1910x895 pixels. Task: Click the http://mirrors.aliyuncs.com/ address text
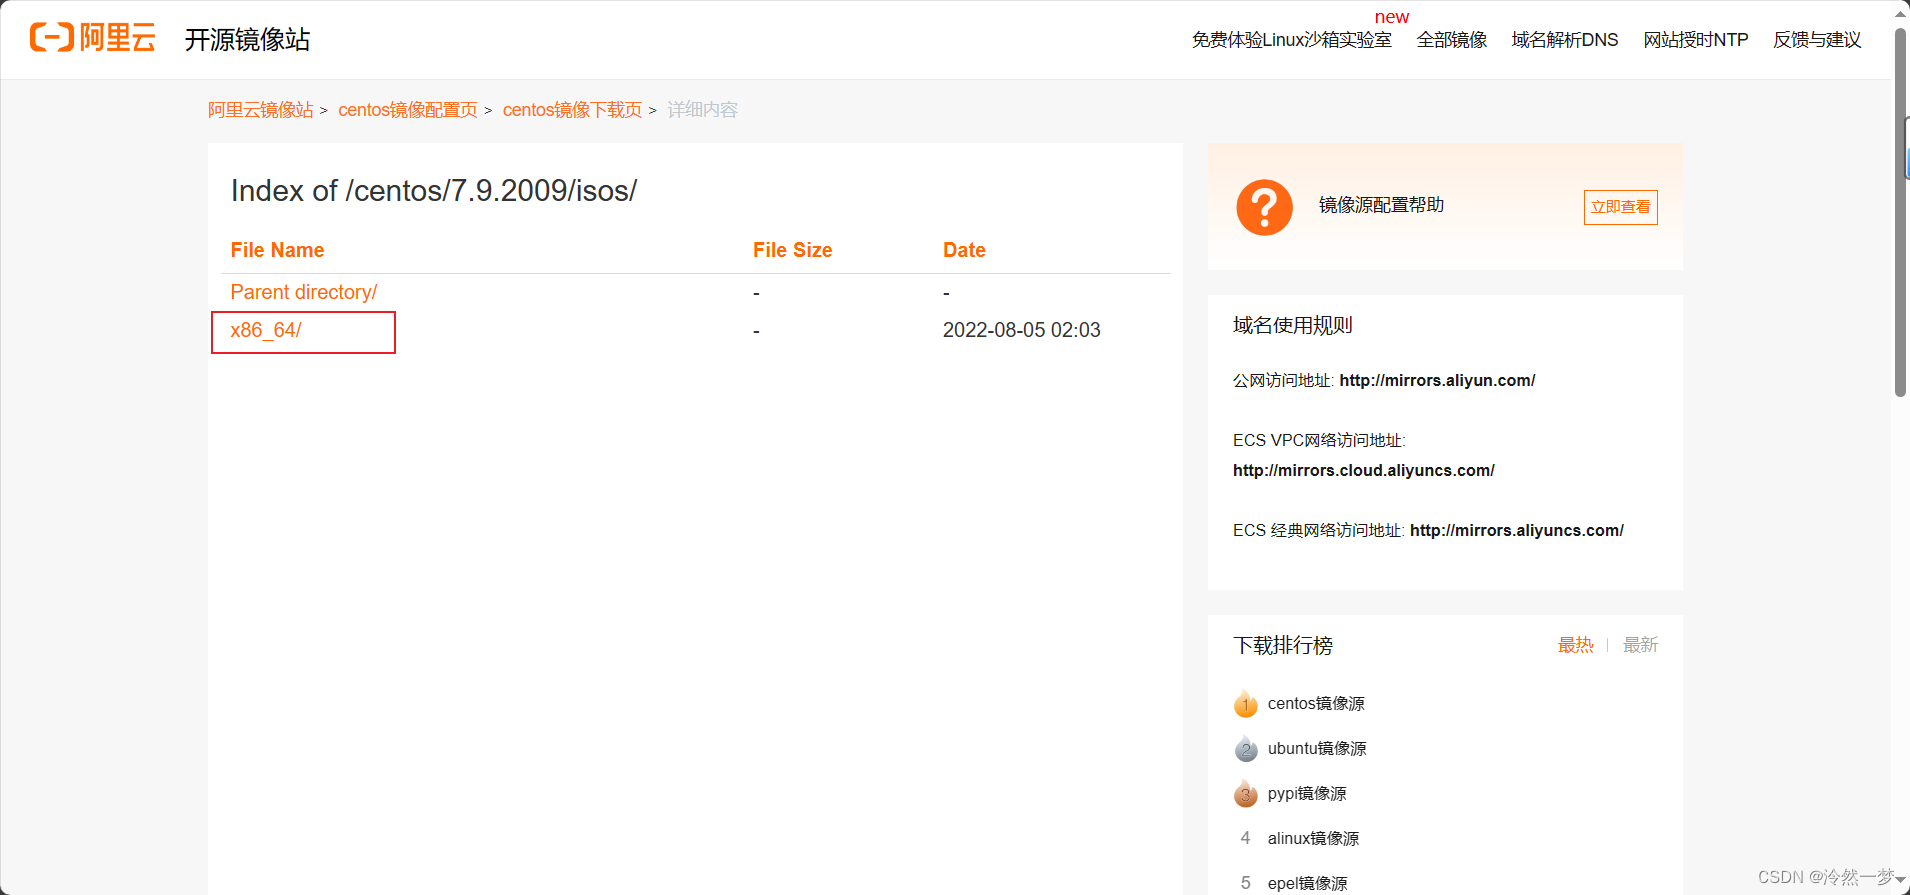(1516, 530)
